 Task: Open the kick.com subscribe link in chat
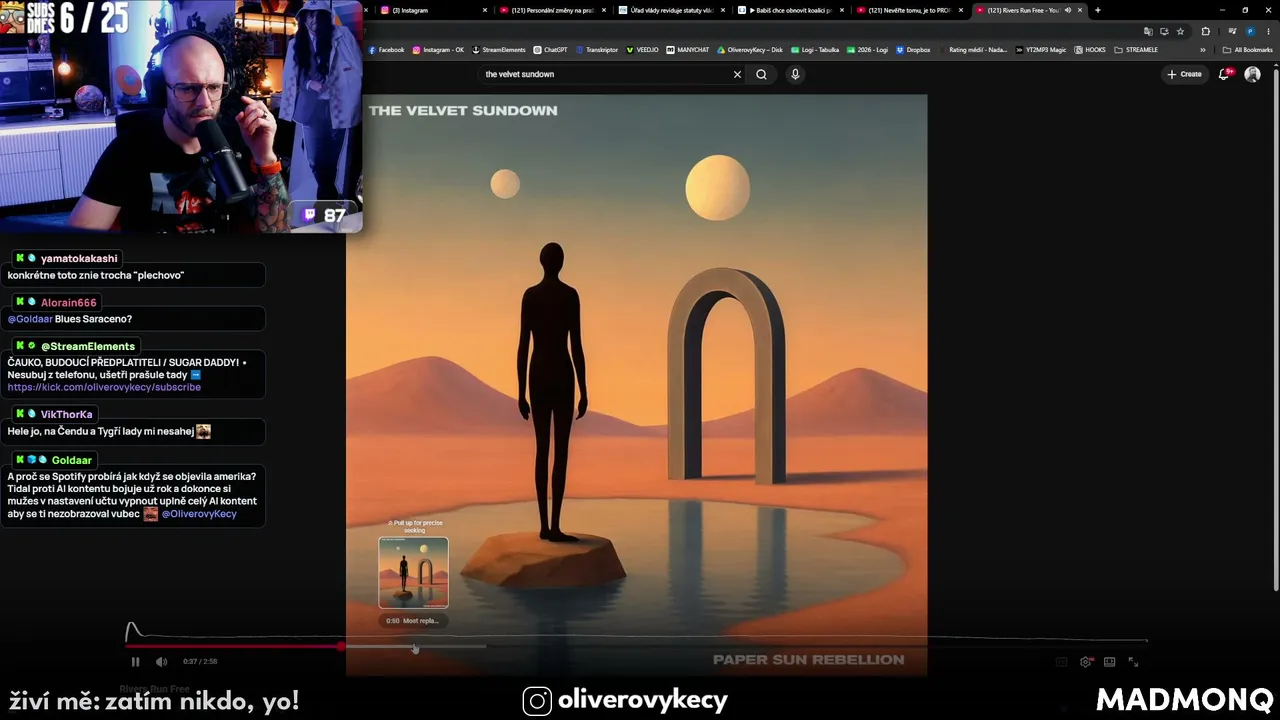104,387
